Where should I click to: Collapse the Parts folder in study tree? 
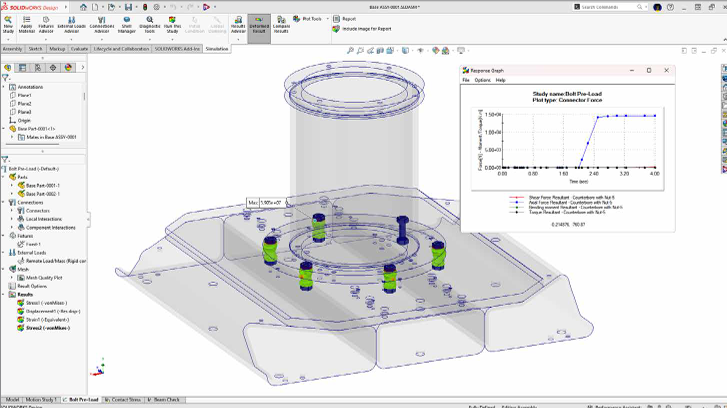tap(4, 177)
